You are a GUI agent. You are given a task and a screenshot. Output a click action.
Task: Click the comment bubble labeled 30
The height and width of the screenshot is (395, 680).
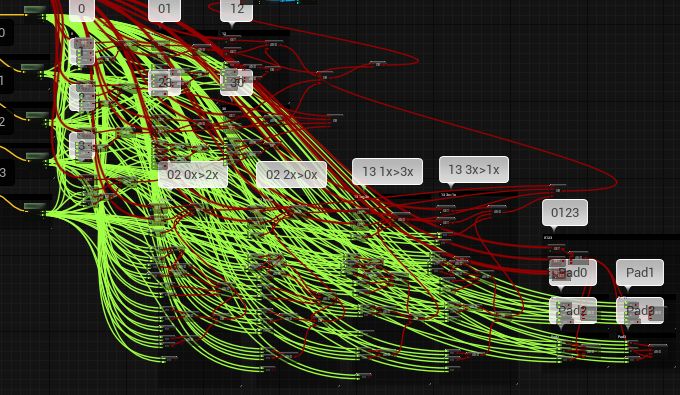236,82
